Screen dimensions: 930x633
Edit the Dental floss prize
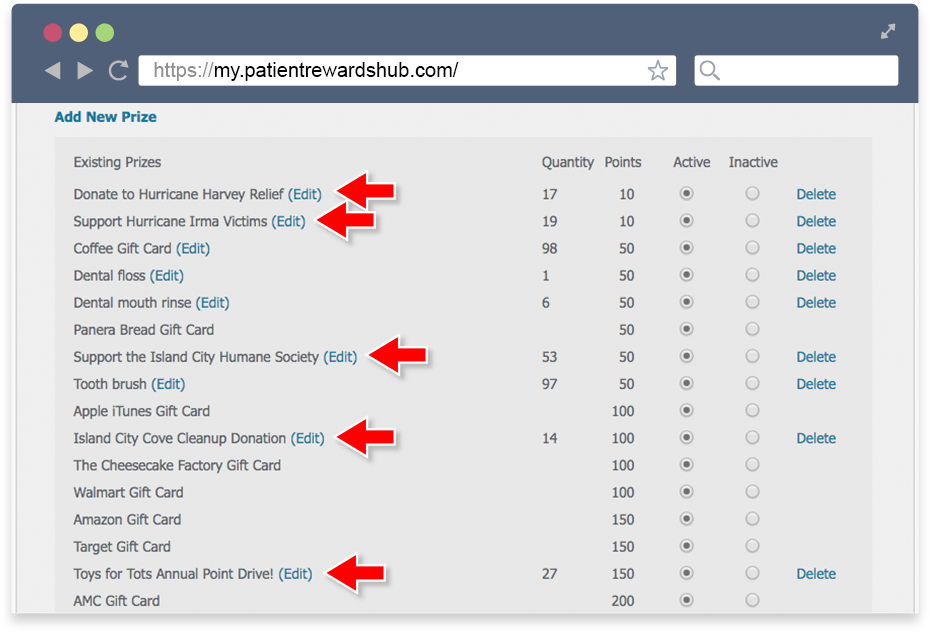pos(167,276)
